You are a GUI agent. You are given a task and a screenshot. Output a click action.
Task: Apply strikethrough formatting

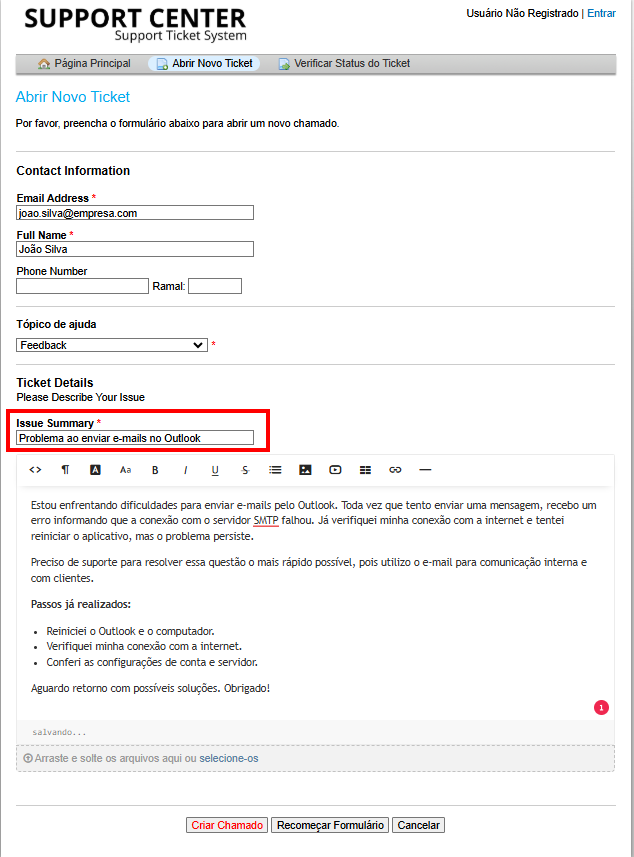(x=245, y=469)
